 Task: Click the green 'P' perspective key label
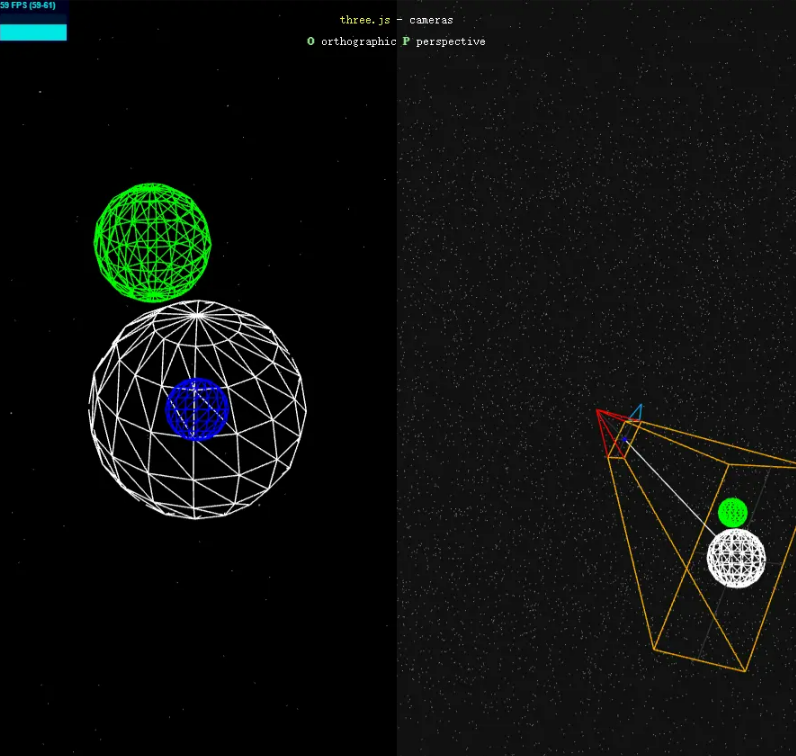click(x=406, y=41)
